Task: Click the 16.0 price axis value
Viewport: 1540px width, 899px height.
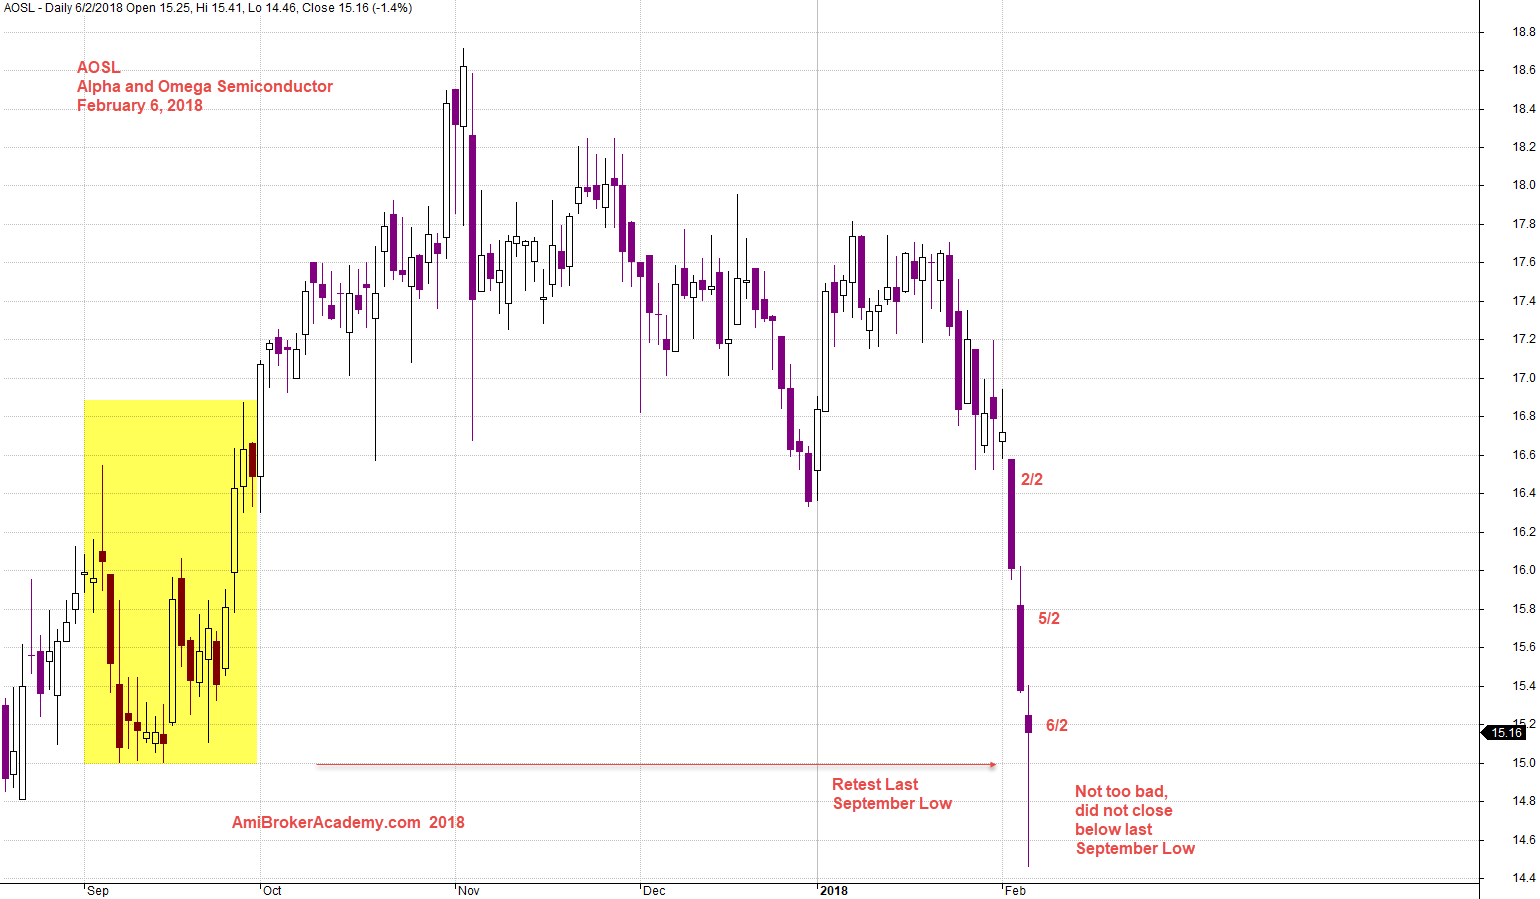Action: [x=1524, y=570]
